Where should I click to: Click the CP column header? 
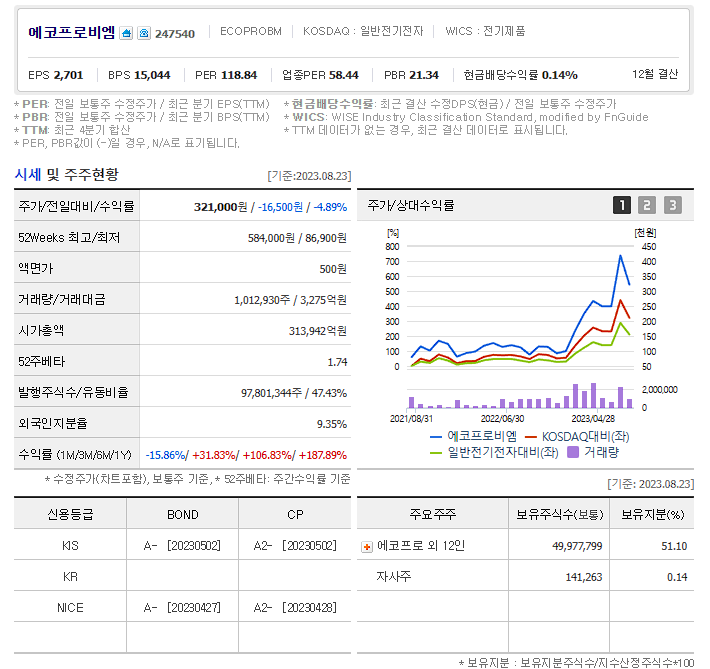tap(295, 515)
